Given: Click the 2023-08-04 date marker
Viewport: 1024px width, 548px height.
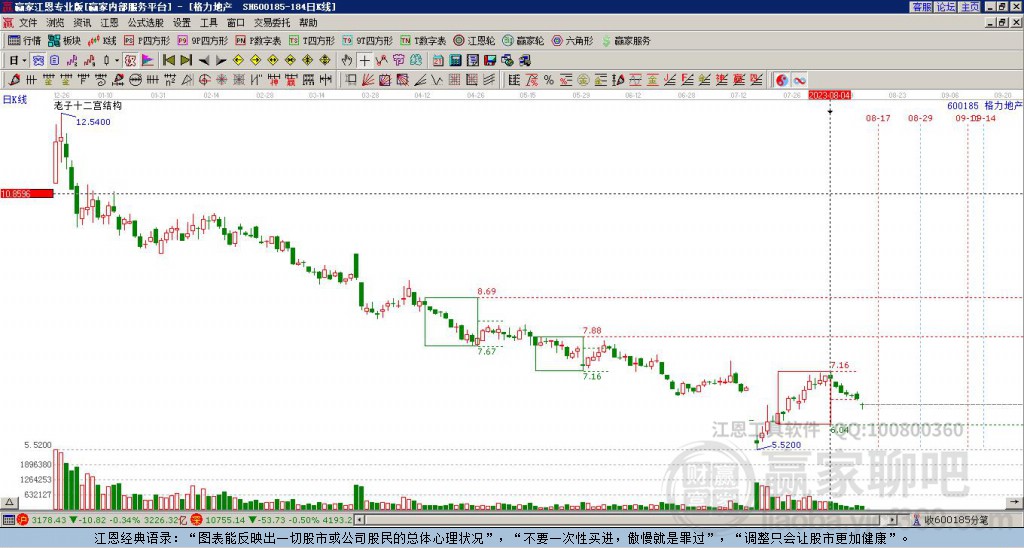Looking at the screenshot, I should coord(829,95).
